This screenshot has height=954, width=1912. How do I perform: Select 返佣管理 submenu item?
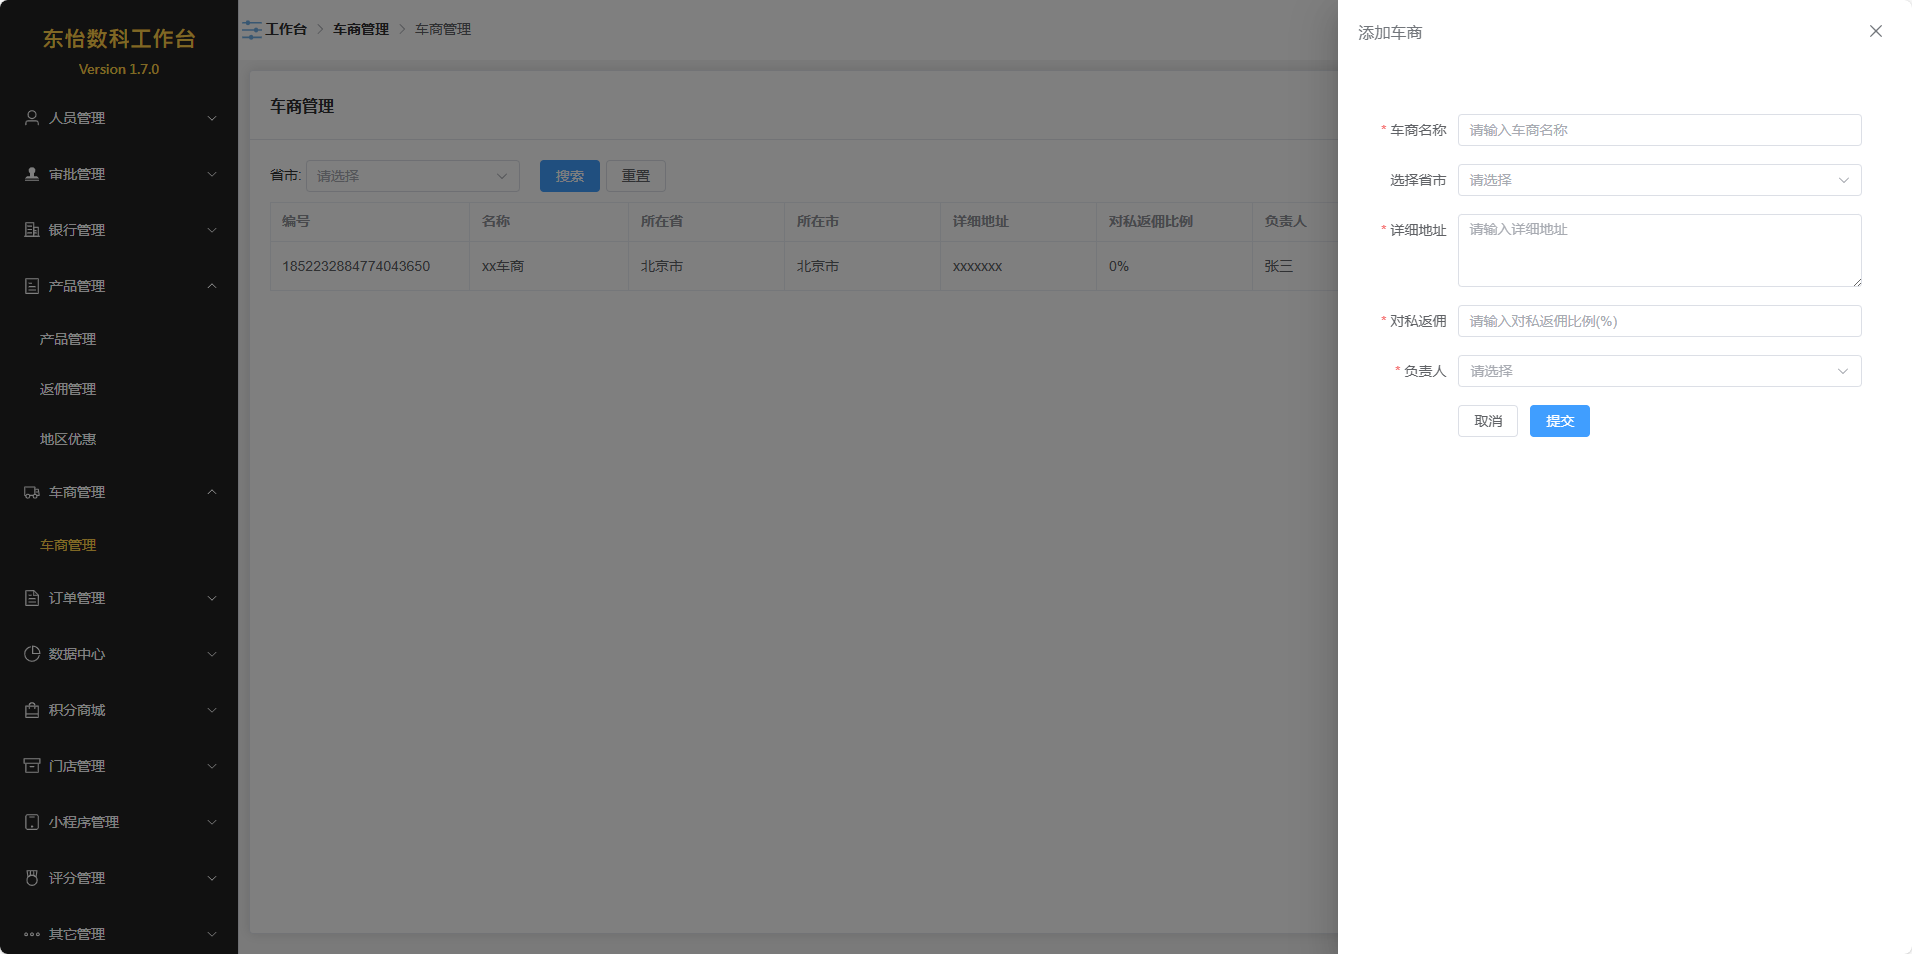(x=68, y=389)
